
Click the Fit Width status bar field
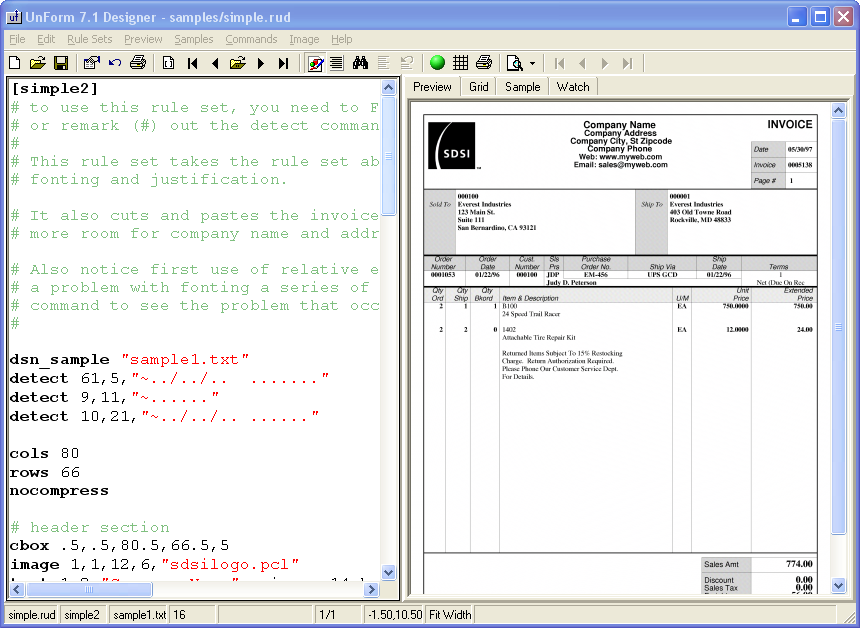pyautogui.click(x=450, y=615)
